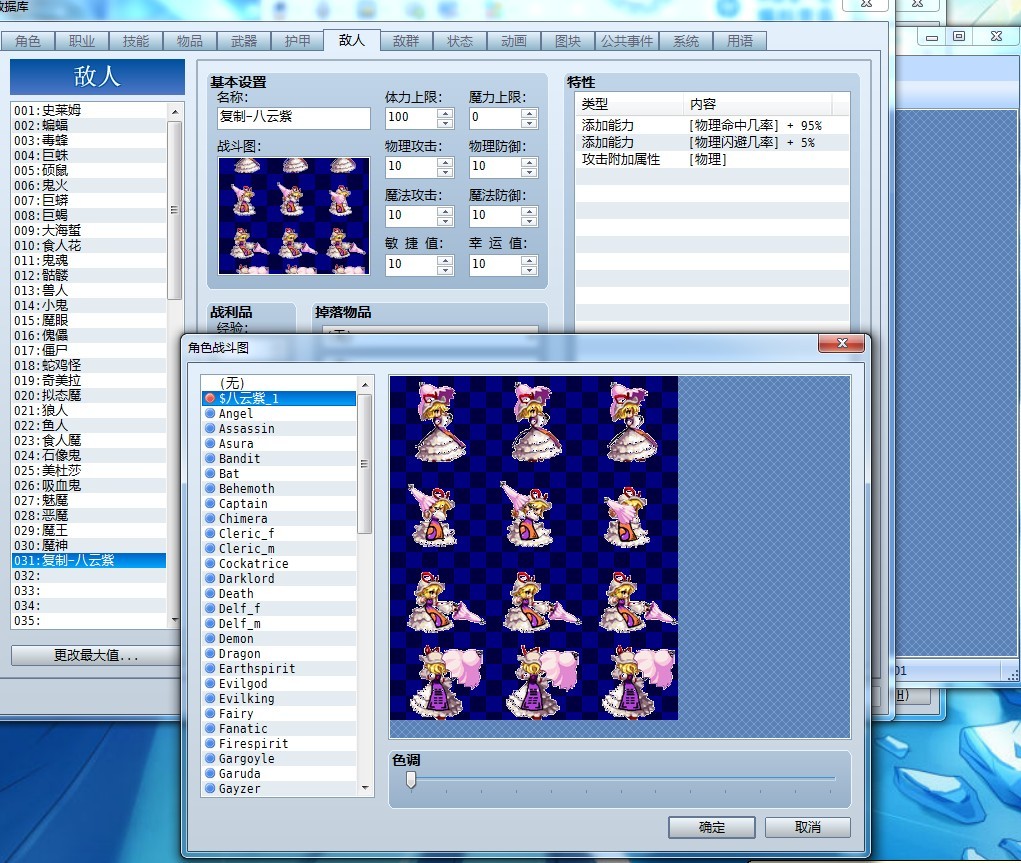
Task: Decrease the 魔力上限 value with down arrow
Action: click(x=529, y=123)
